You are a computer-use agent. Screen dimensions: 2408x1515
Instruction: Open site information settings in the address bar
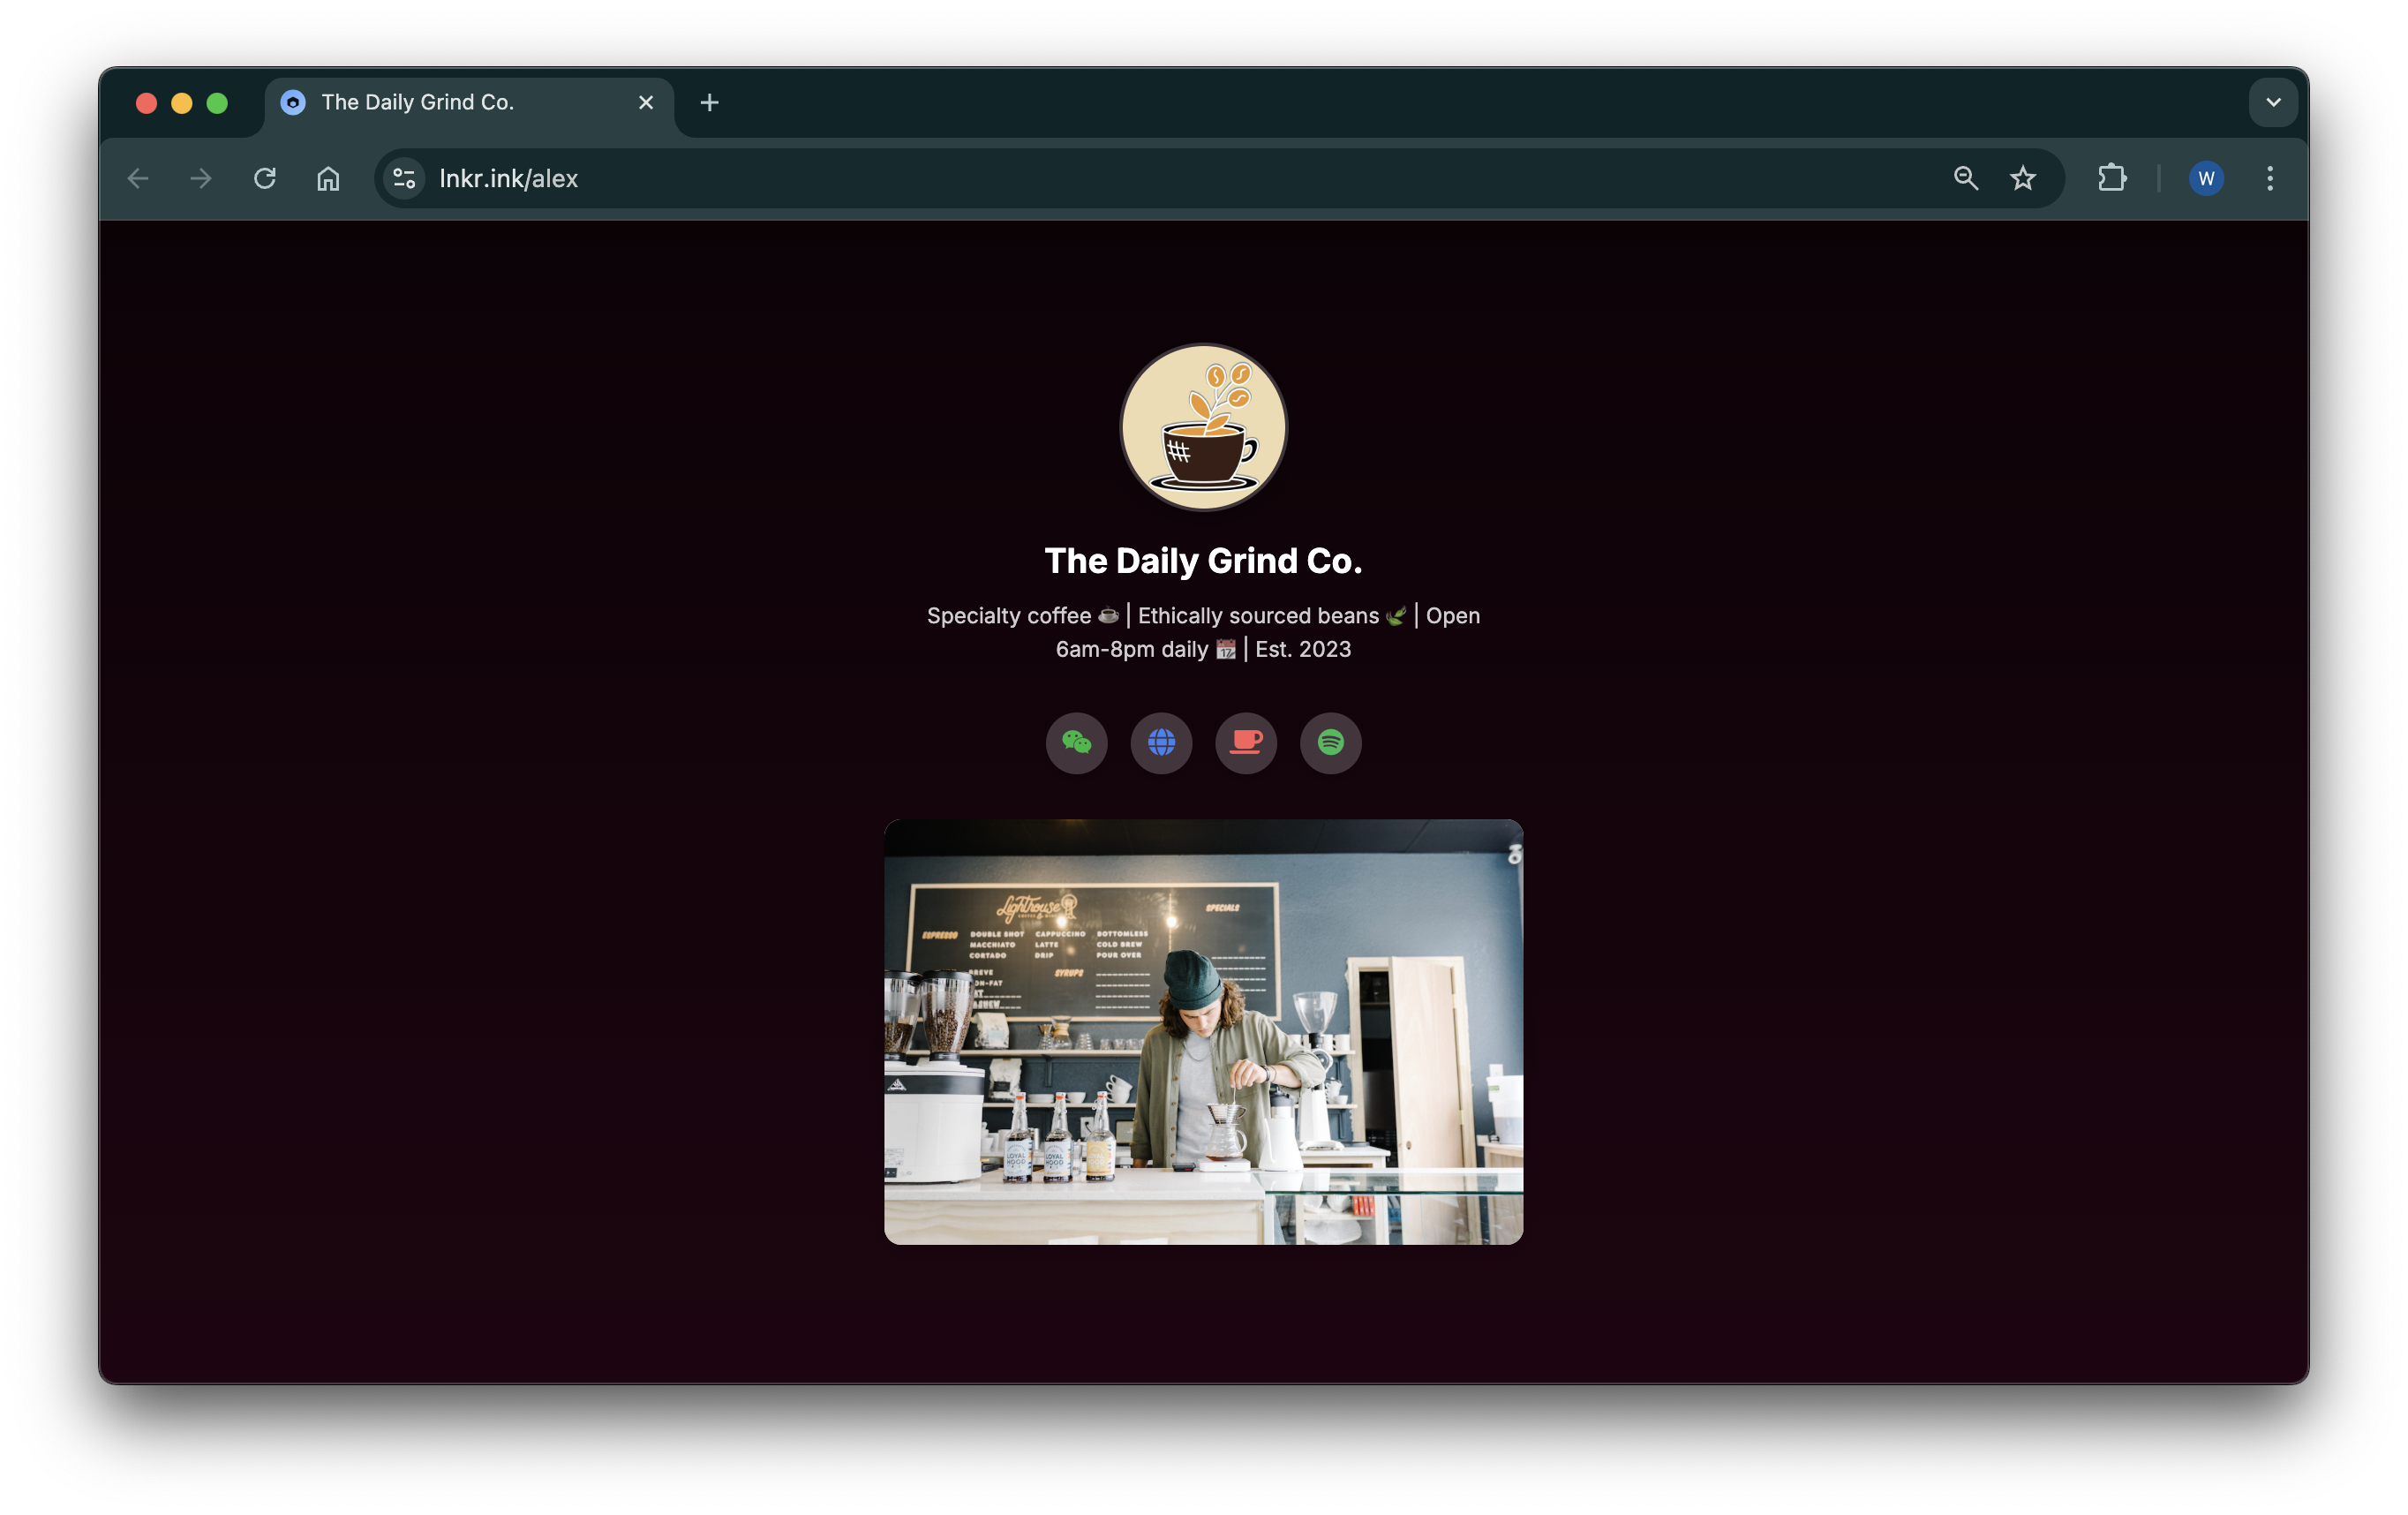pos(404,178)
